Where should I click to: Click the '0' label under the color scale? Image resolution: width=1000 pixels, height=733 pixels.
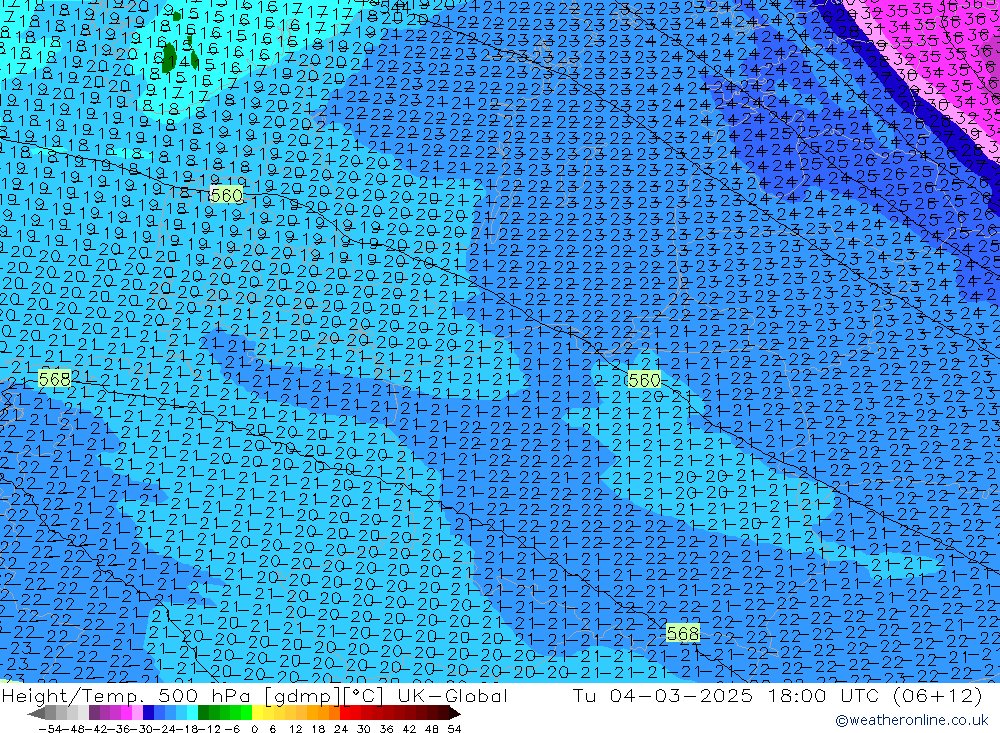point(254,729)
